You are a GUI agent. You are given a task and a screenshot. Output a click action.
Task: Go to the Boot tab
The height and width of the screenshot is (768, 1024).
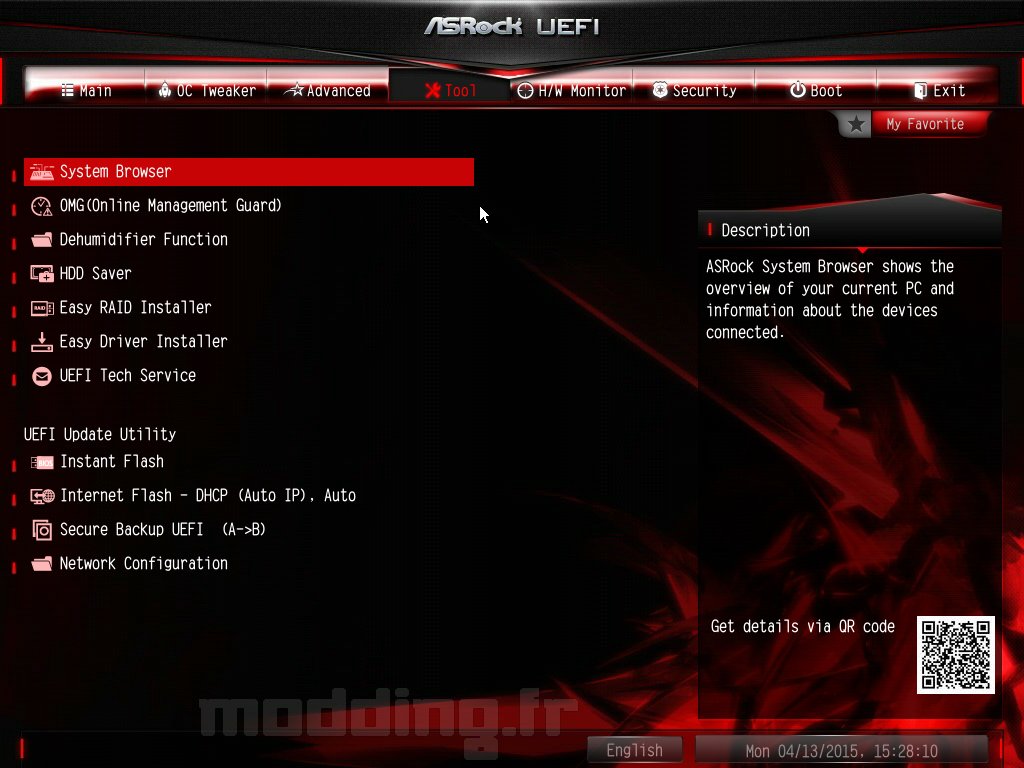(816, 91)
